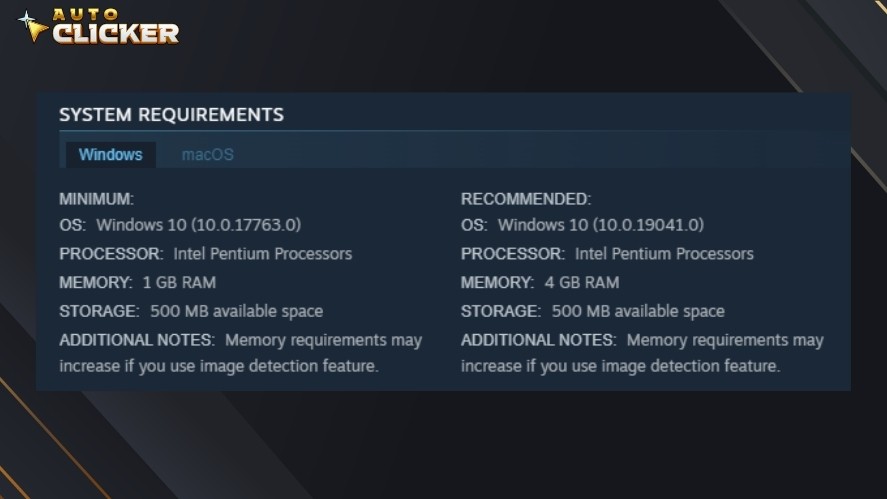This screenshot has width=887, height=499.
Task: Click minimum column 'image detection feature' line
Action: 219,366
